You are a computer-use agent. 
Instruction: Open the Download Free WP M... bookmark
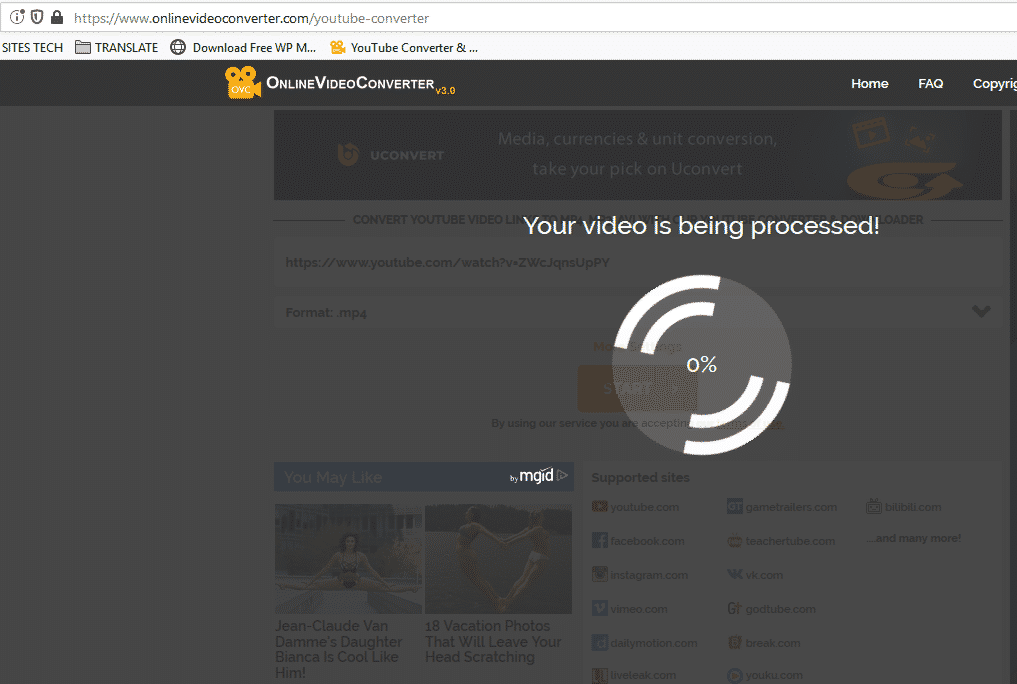243,47
